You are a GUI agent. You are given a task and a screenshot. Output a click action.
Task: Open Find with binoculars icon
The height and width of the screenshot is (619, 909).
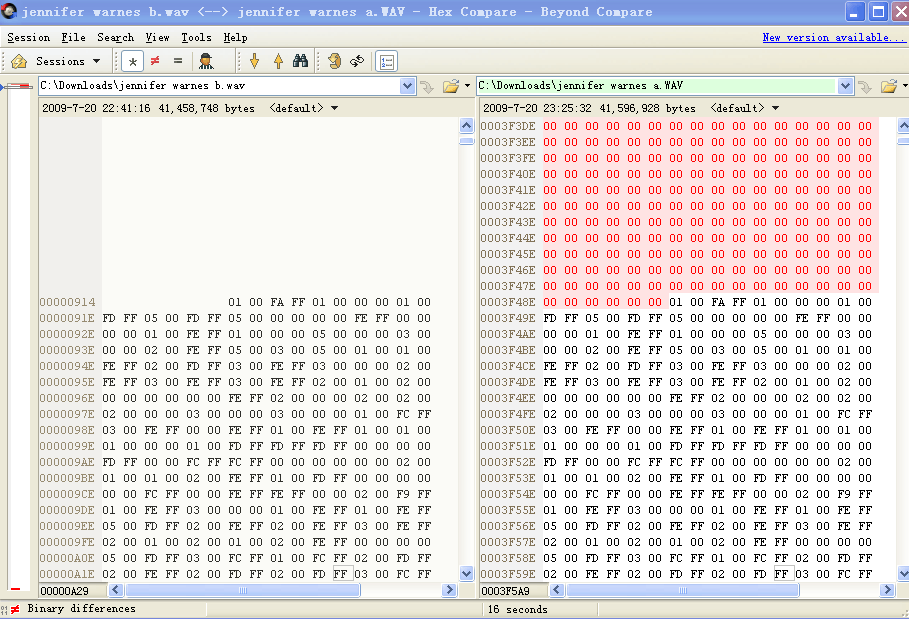(x=300, y=60)
